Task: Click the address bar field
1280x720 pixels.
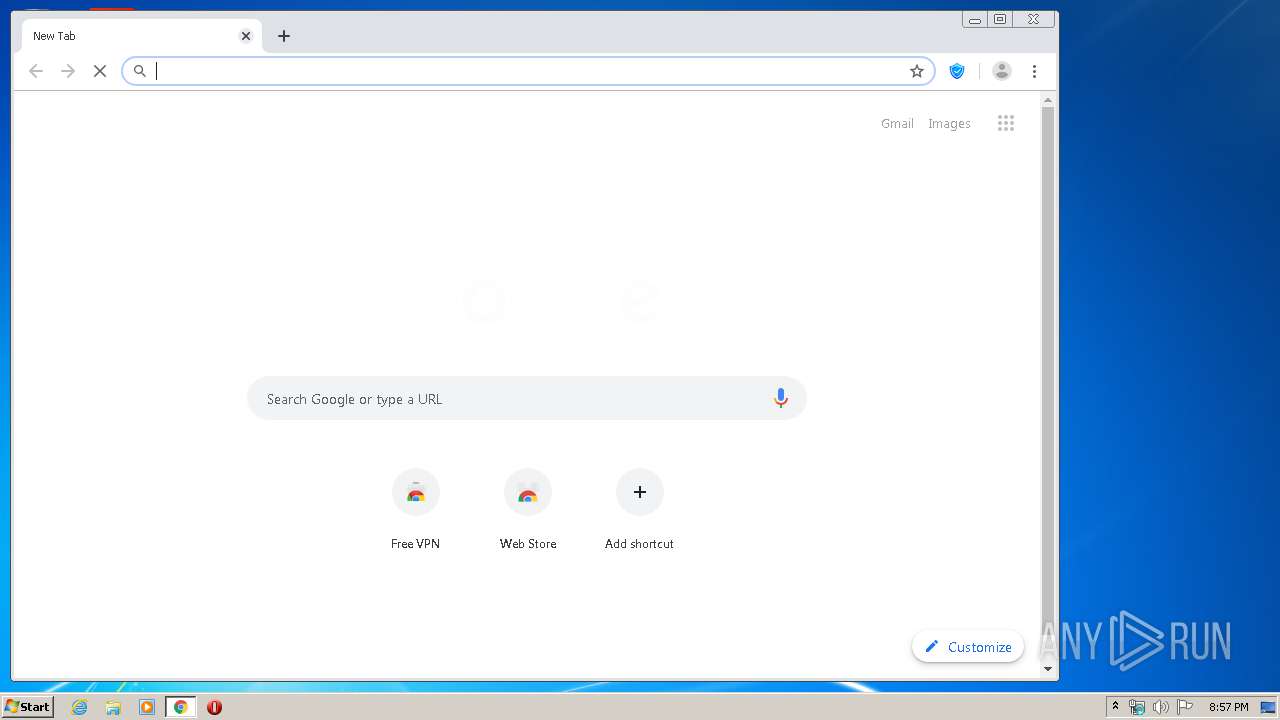Action: click(x=528, y=71)
